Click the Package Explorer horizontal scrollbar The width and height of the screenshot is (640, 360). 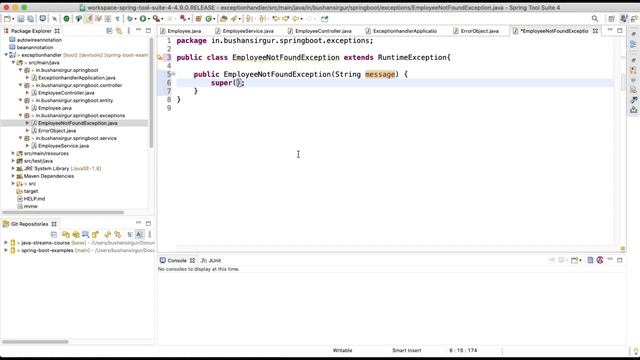point(63,212)
